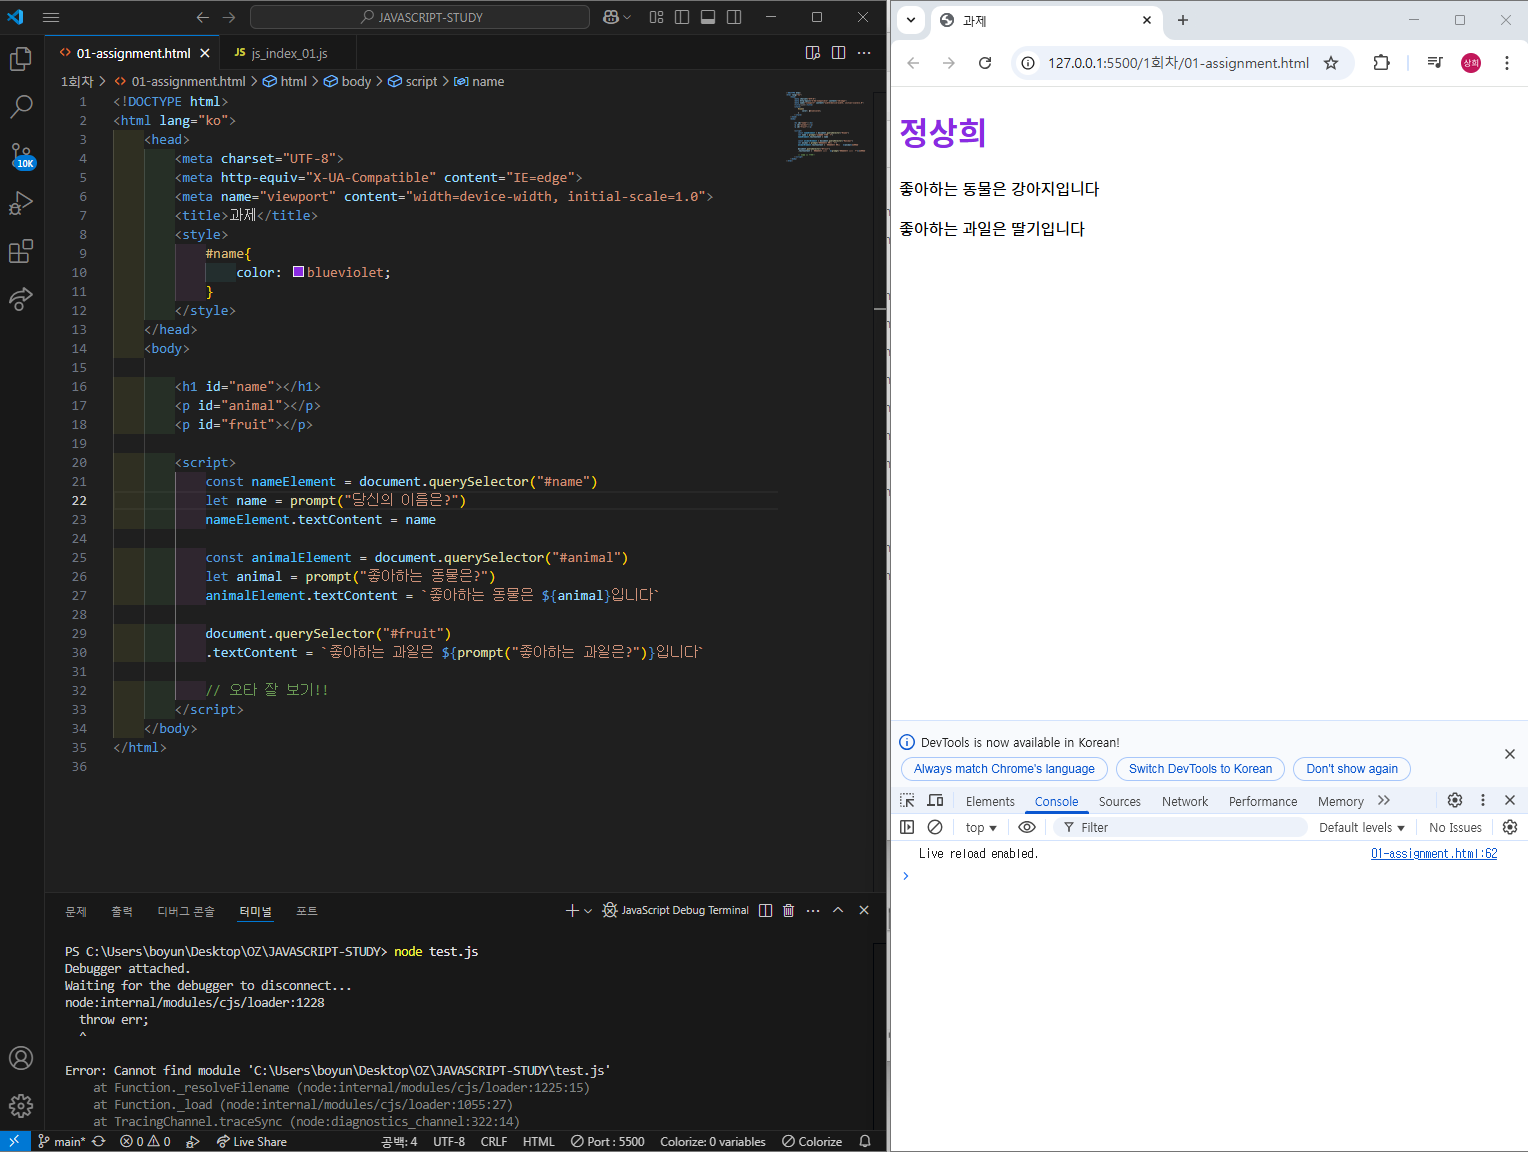The height and width of the screenshot is (1152, 1528).
Task: Open the Chrome Extensions puzzle icon
Action: tap(1381, 63)
